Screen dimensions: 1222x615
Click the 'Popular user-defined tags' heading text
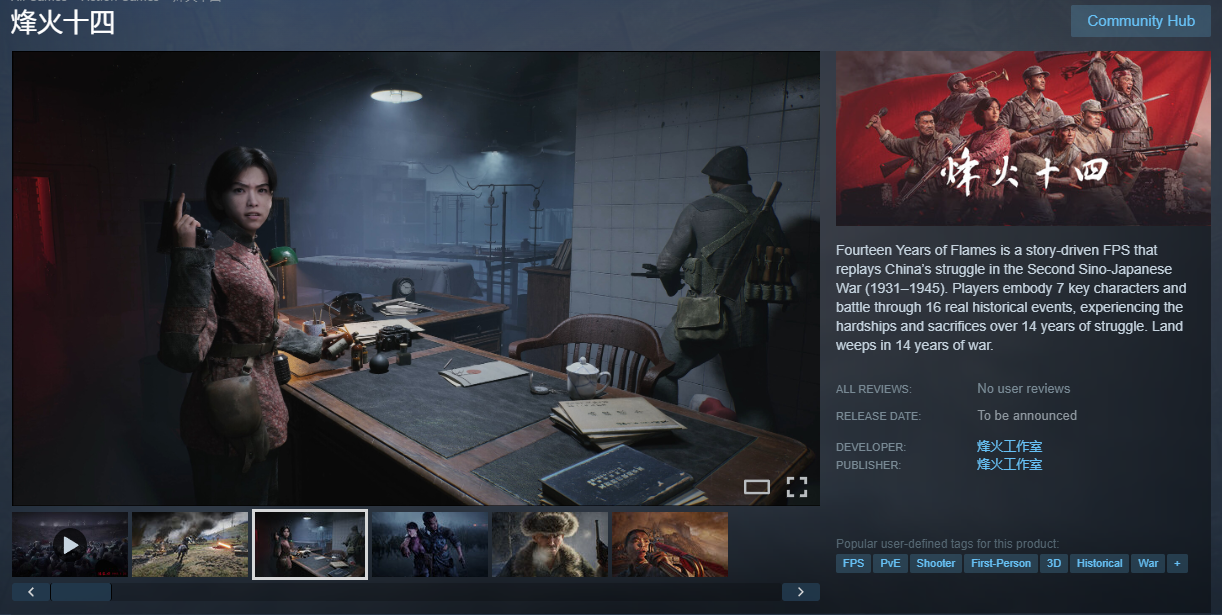point(947,544)
